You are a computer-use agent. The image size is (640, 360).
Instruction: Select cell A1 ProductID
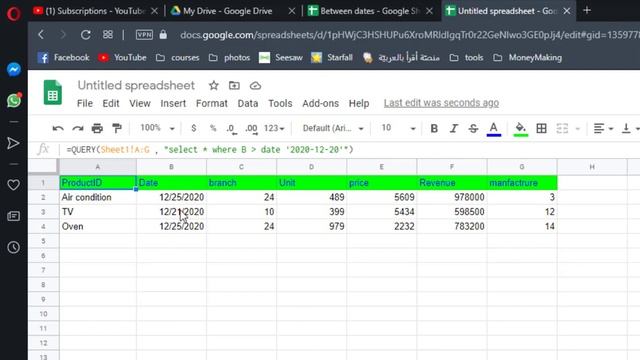pyautogui.click(x=98, y=182)
